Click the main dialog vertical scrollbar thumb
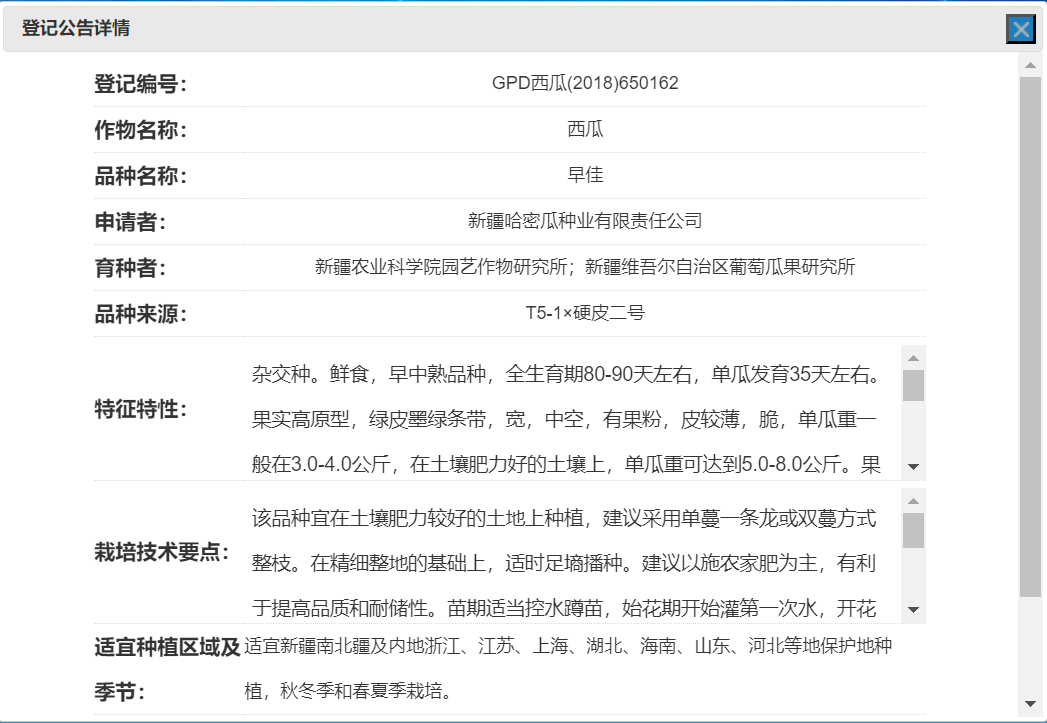1047x723 pixels. [x=1030, y=336]
